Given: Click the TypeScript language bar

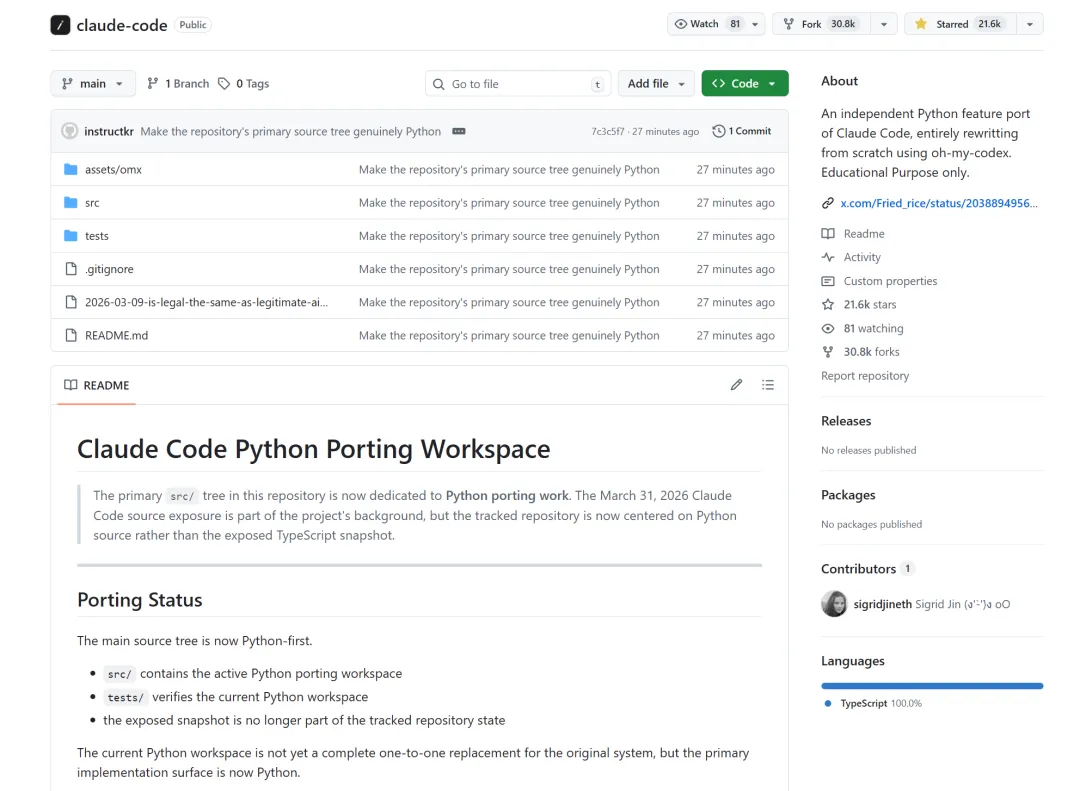Looking at the screenshot, I should pyautogui.click(x=932, y=686).
